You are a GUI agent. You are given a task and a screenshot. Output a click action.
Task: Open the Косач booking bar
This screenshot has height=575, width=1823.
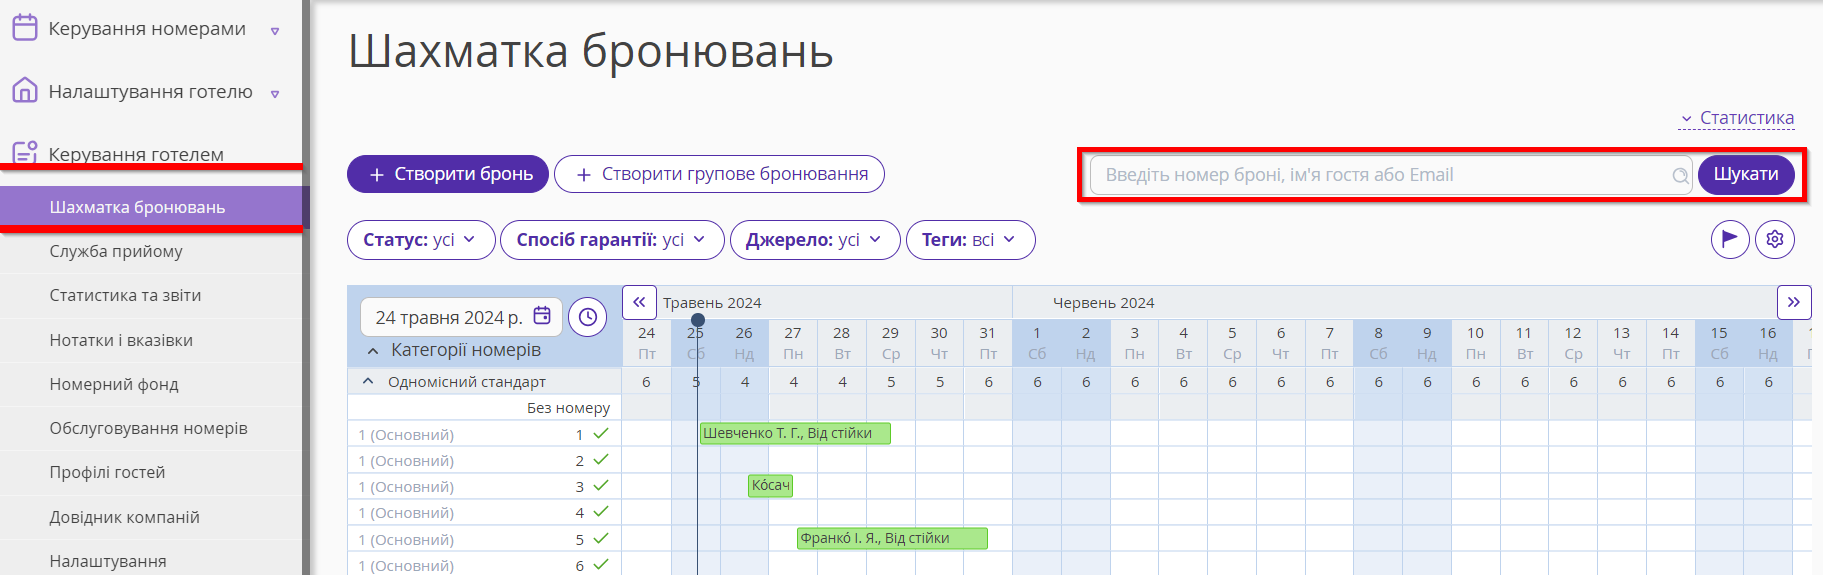coord(770,485)
